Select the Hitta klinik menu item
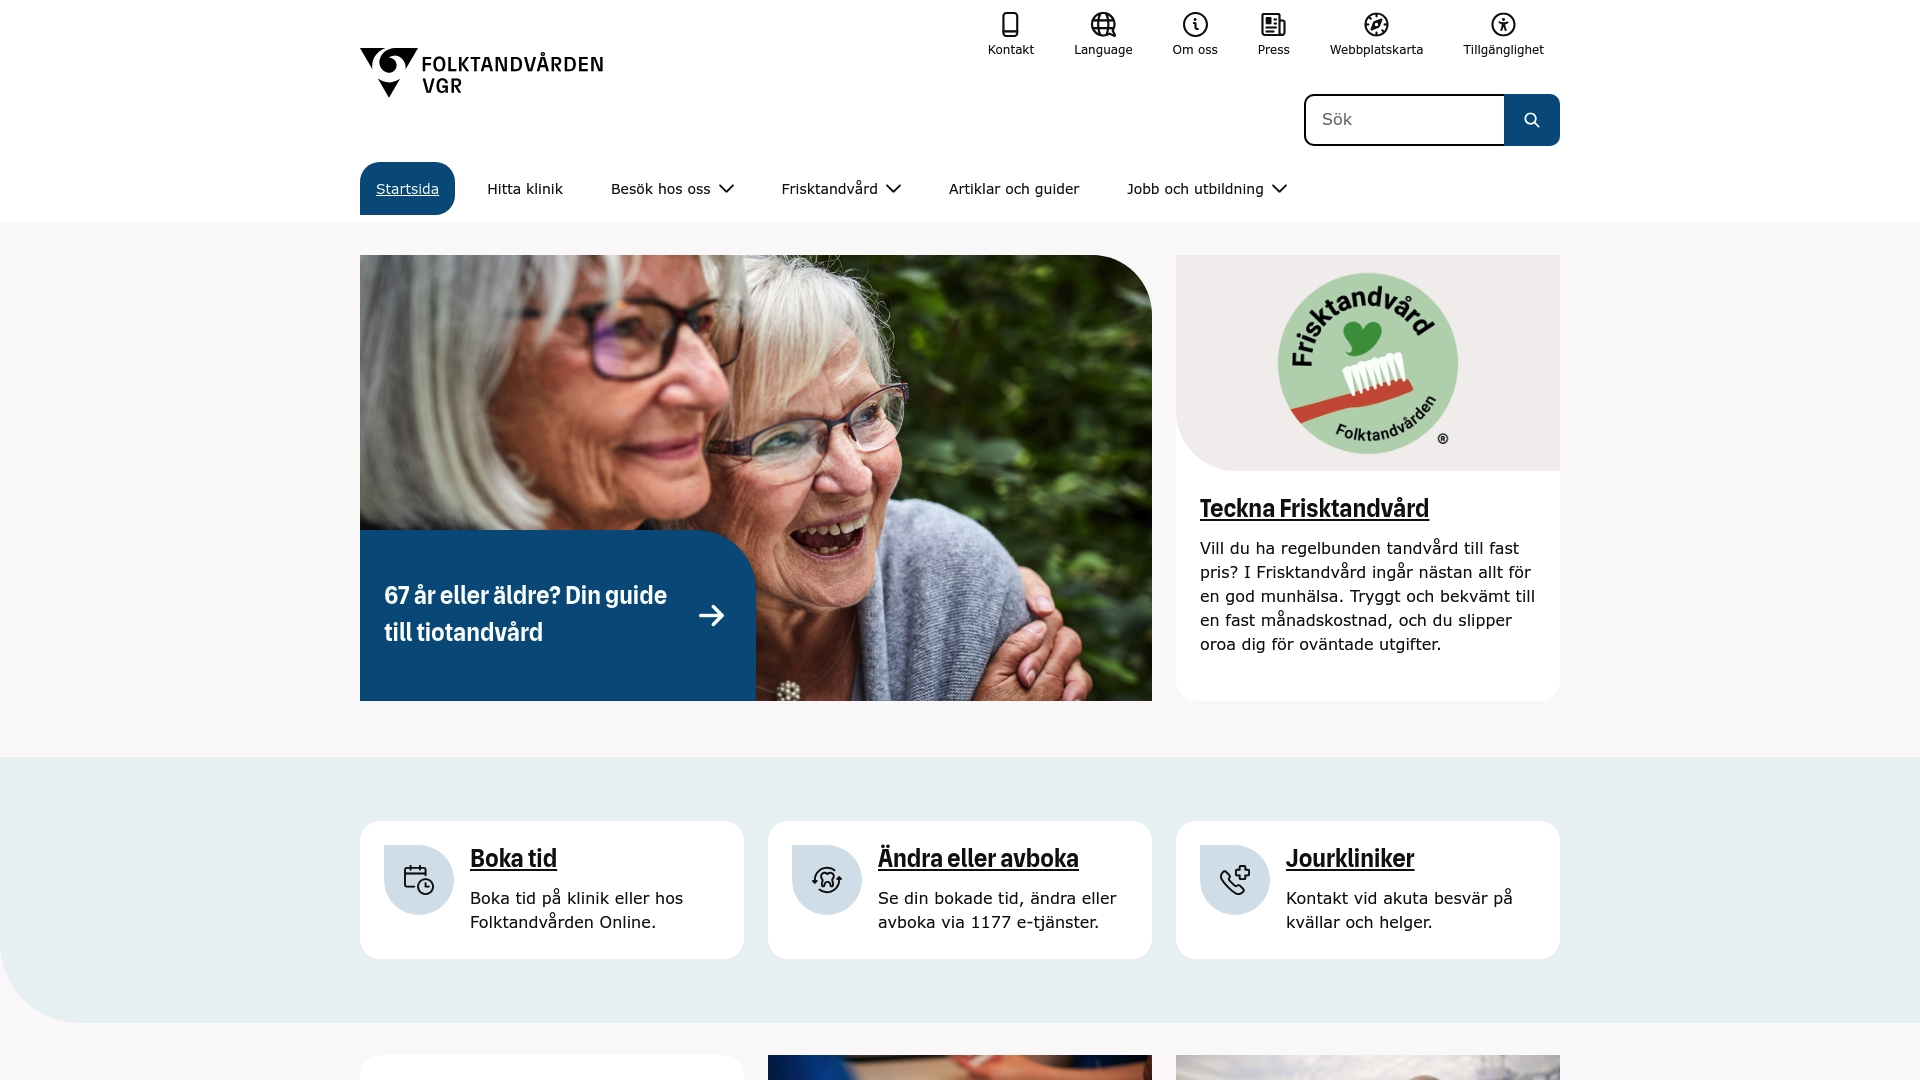 point(524,188)
